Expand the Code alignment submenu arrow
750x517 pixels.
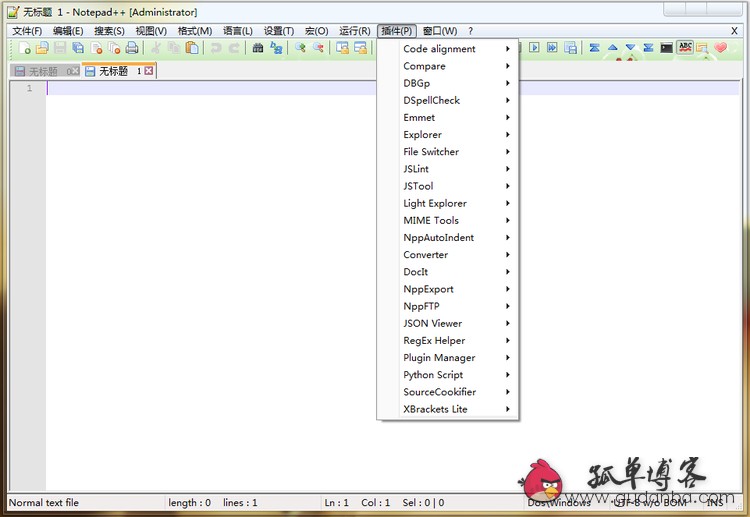coord(507,49)
